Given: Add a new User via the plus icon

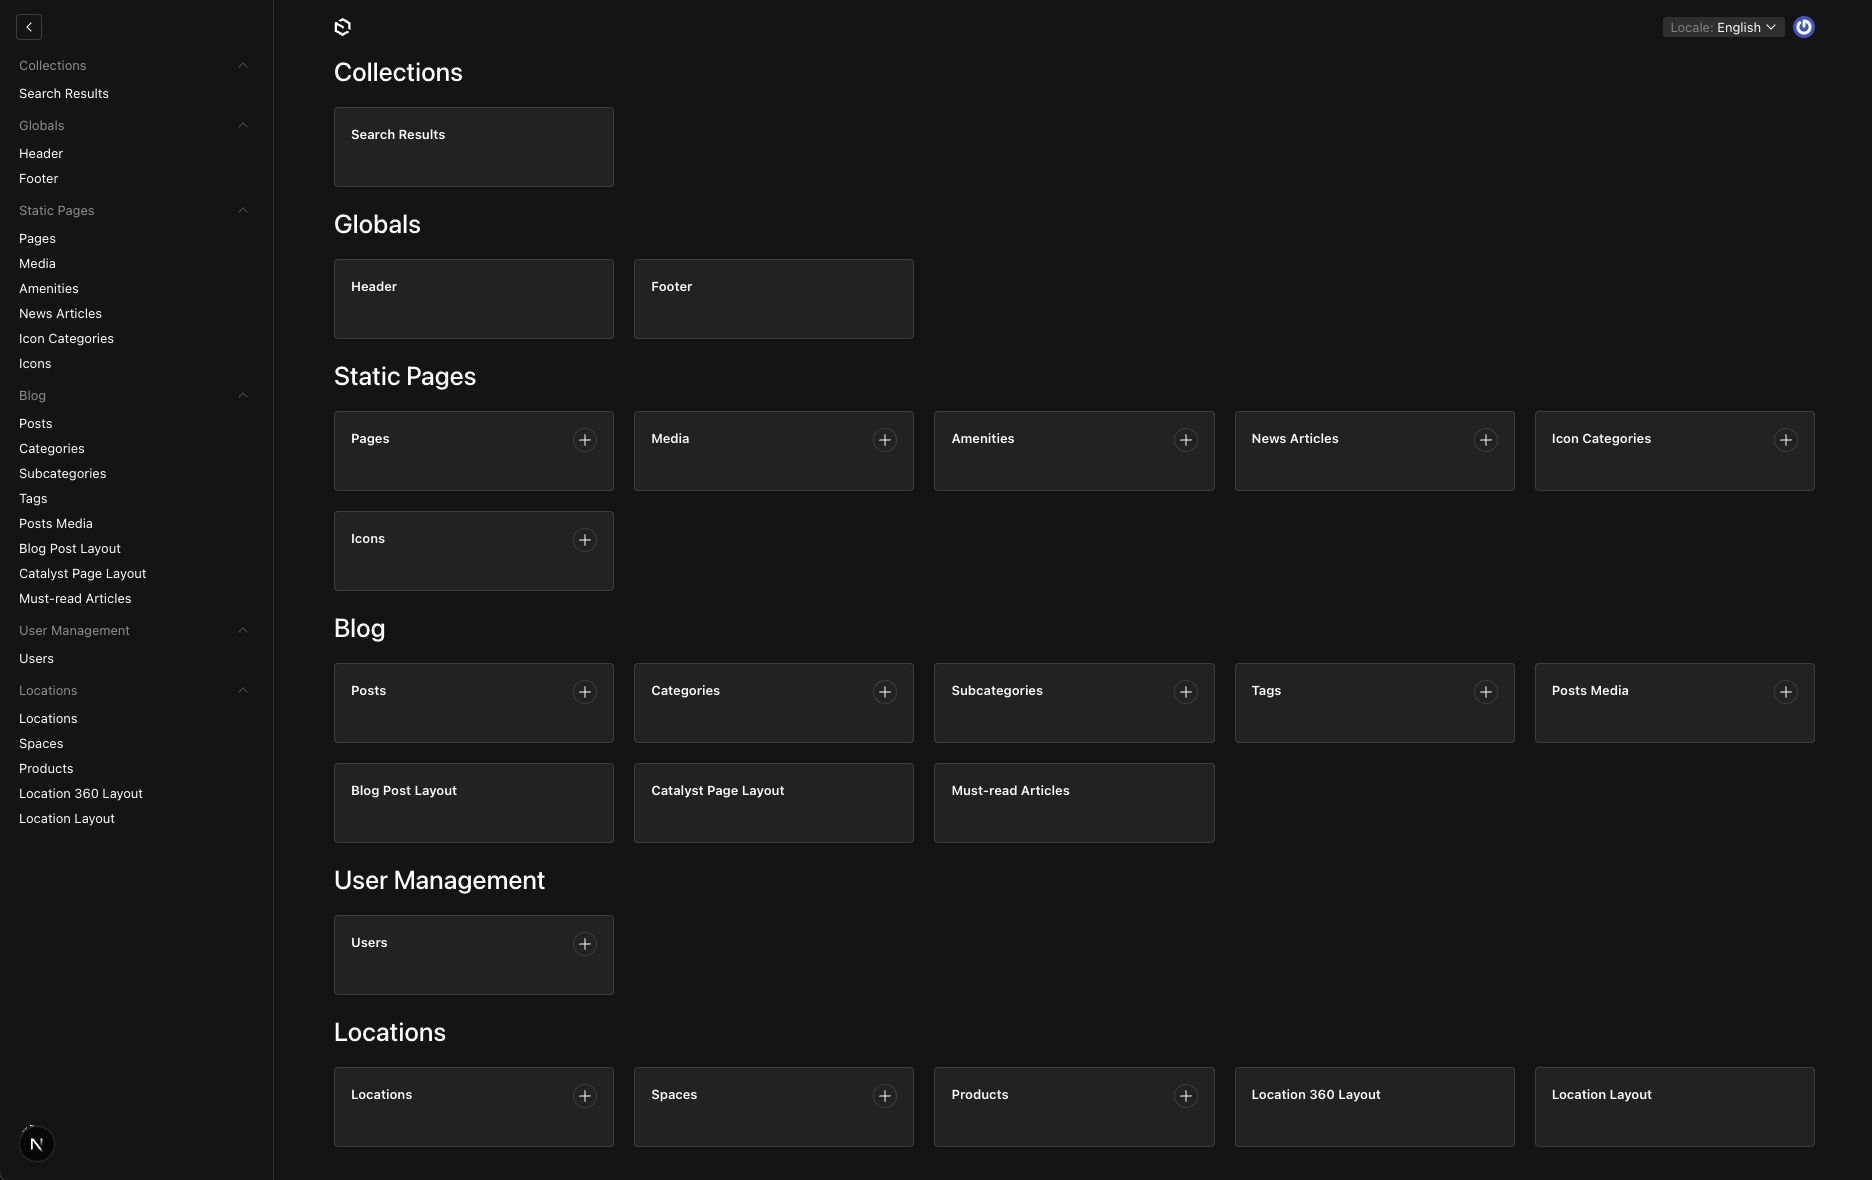Looking at the screenshot, I should click(585, 944).
